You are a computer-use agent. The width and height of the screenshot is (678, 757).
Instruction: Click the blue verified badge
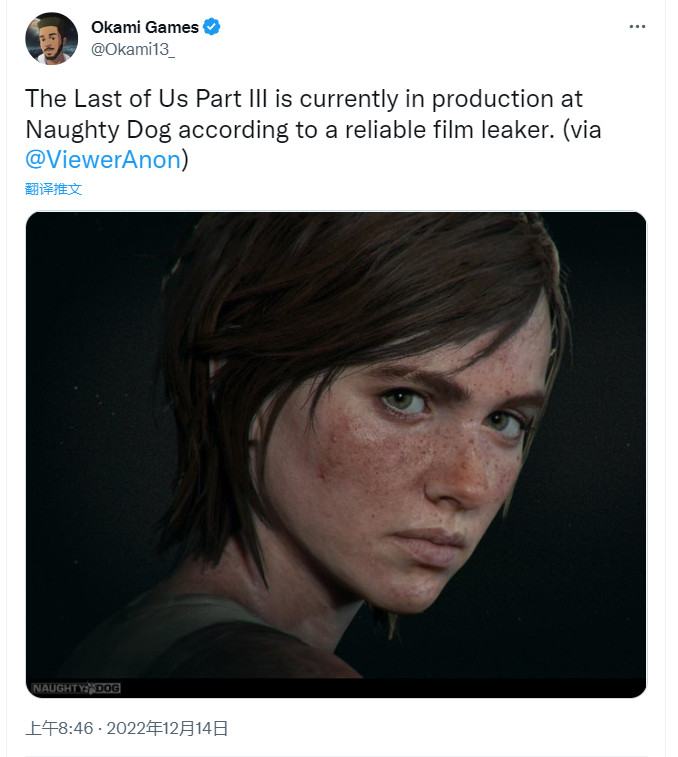point(212,27)
